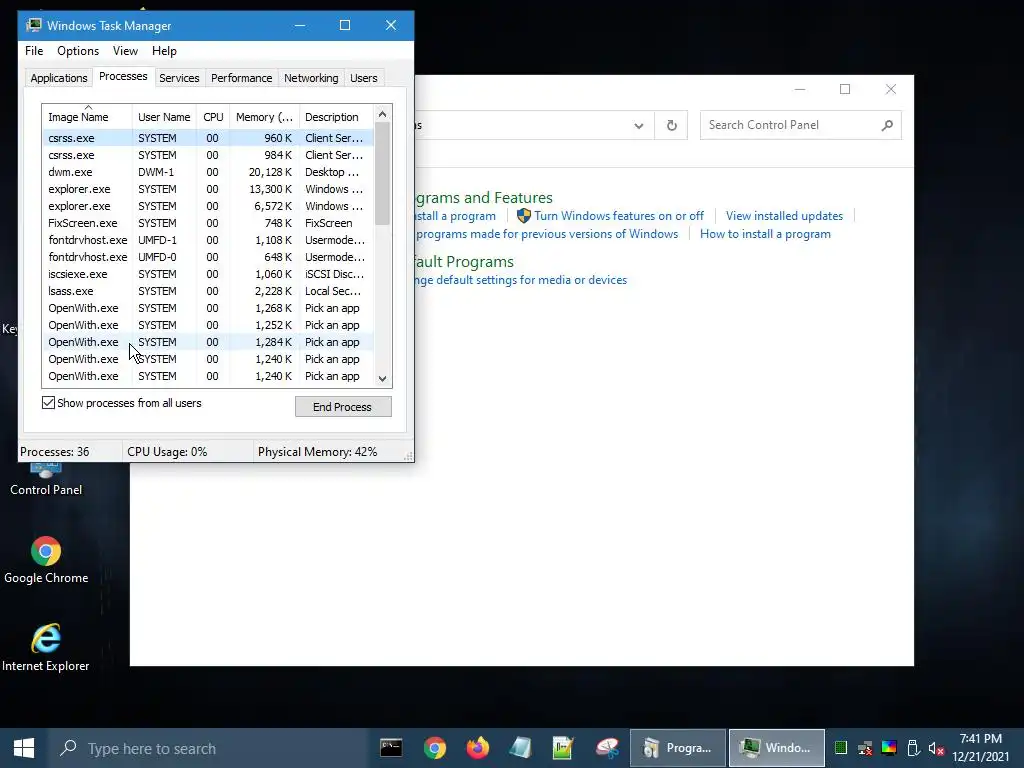Screen dimensions: 1024x768
Task: Select the FixScreen.exe process row
Action: click(208, 223)
